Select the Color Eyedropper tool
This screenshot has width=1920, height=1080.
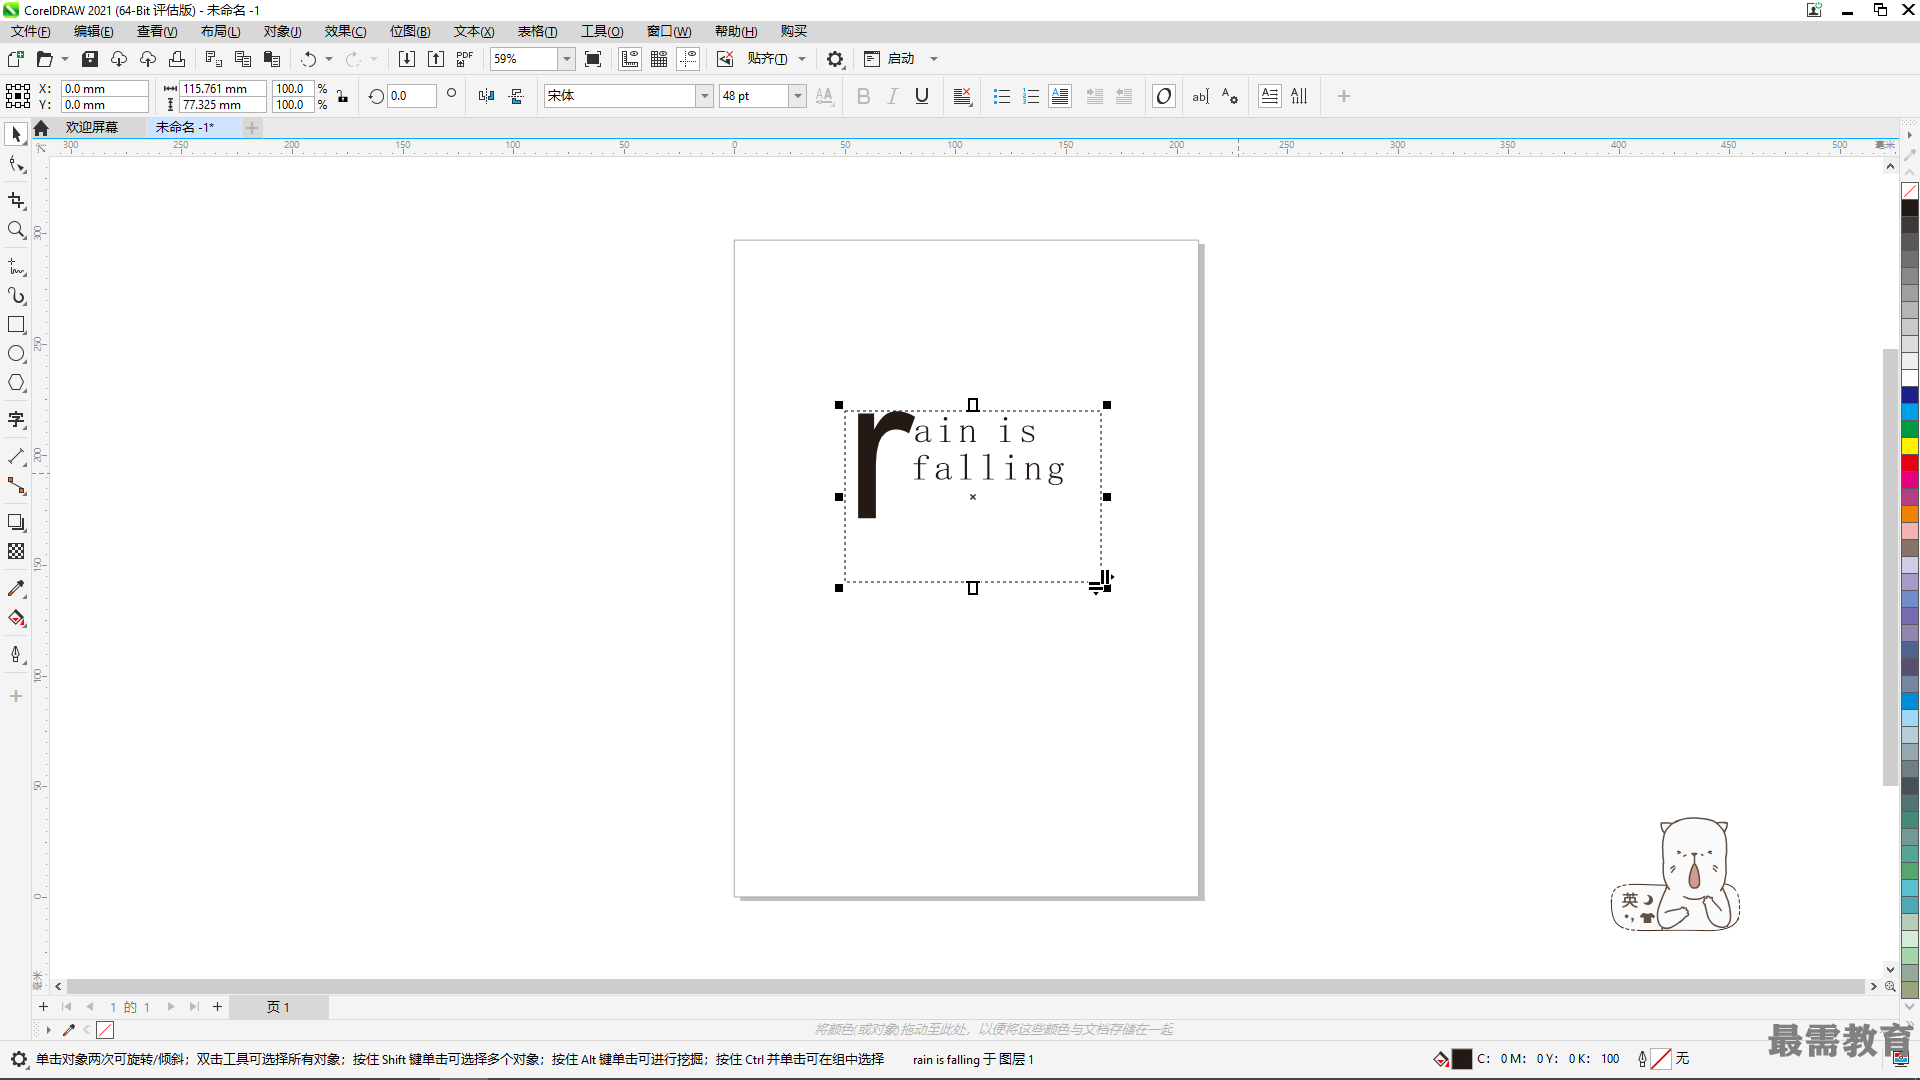tap(16, 589)
